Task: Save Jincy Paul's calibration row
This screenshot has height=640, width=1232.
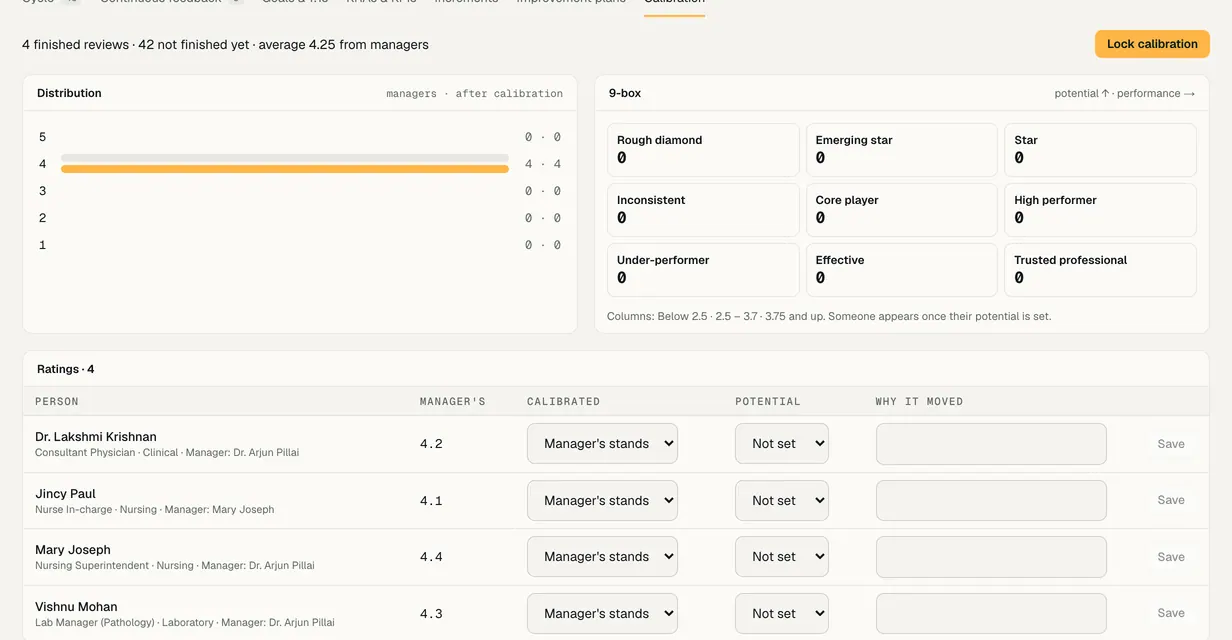Action: coord(1171,500)
